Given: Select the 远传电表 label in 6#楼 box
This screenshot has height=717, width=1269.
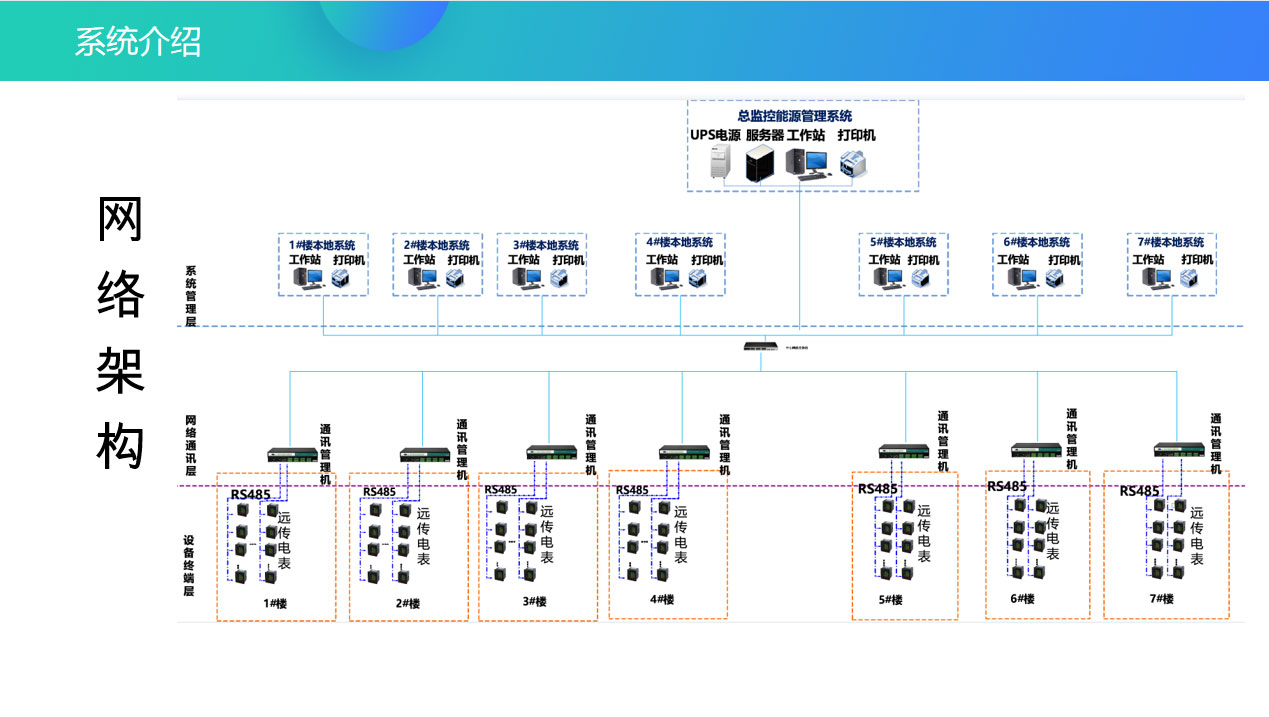Looking at the screenshot, I should tap(1052, 531).
